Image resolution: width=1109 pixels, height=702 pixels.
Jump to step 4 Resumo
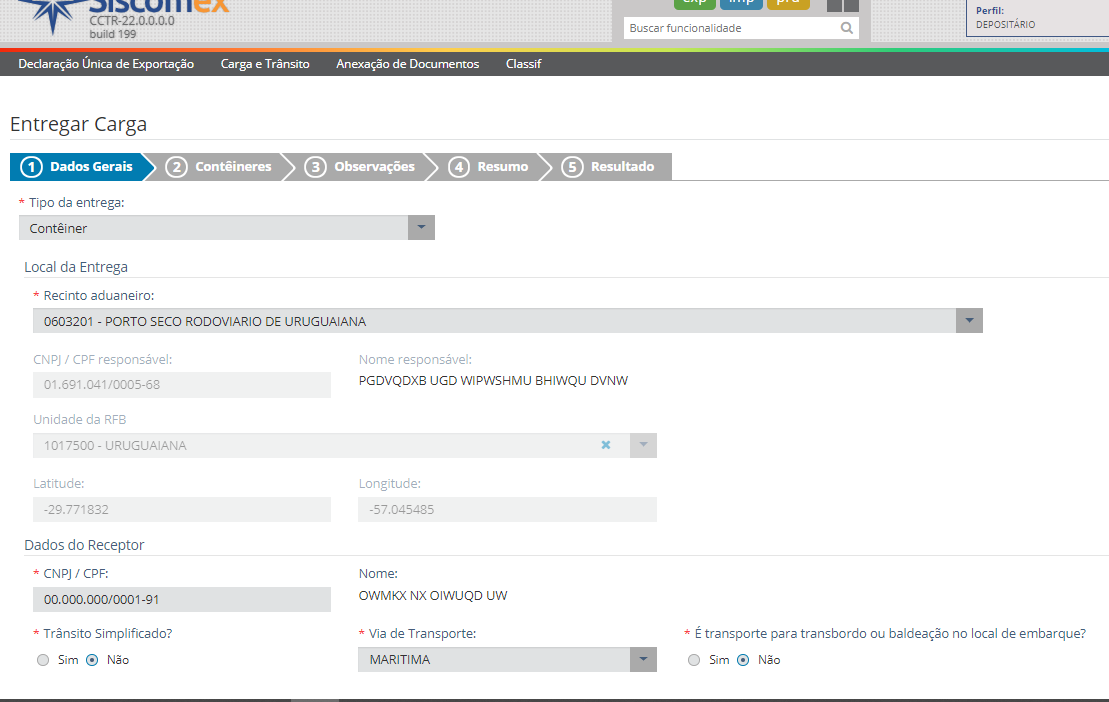489,167
